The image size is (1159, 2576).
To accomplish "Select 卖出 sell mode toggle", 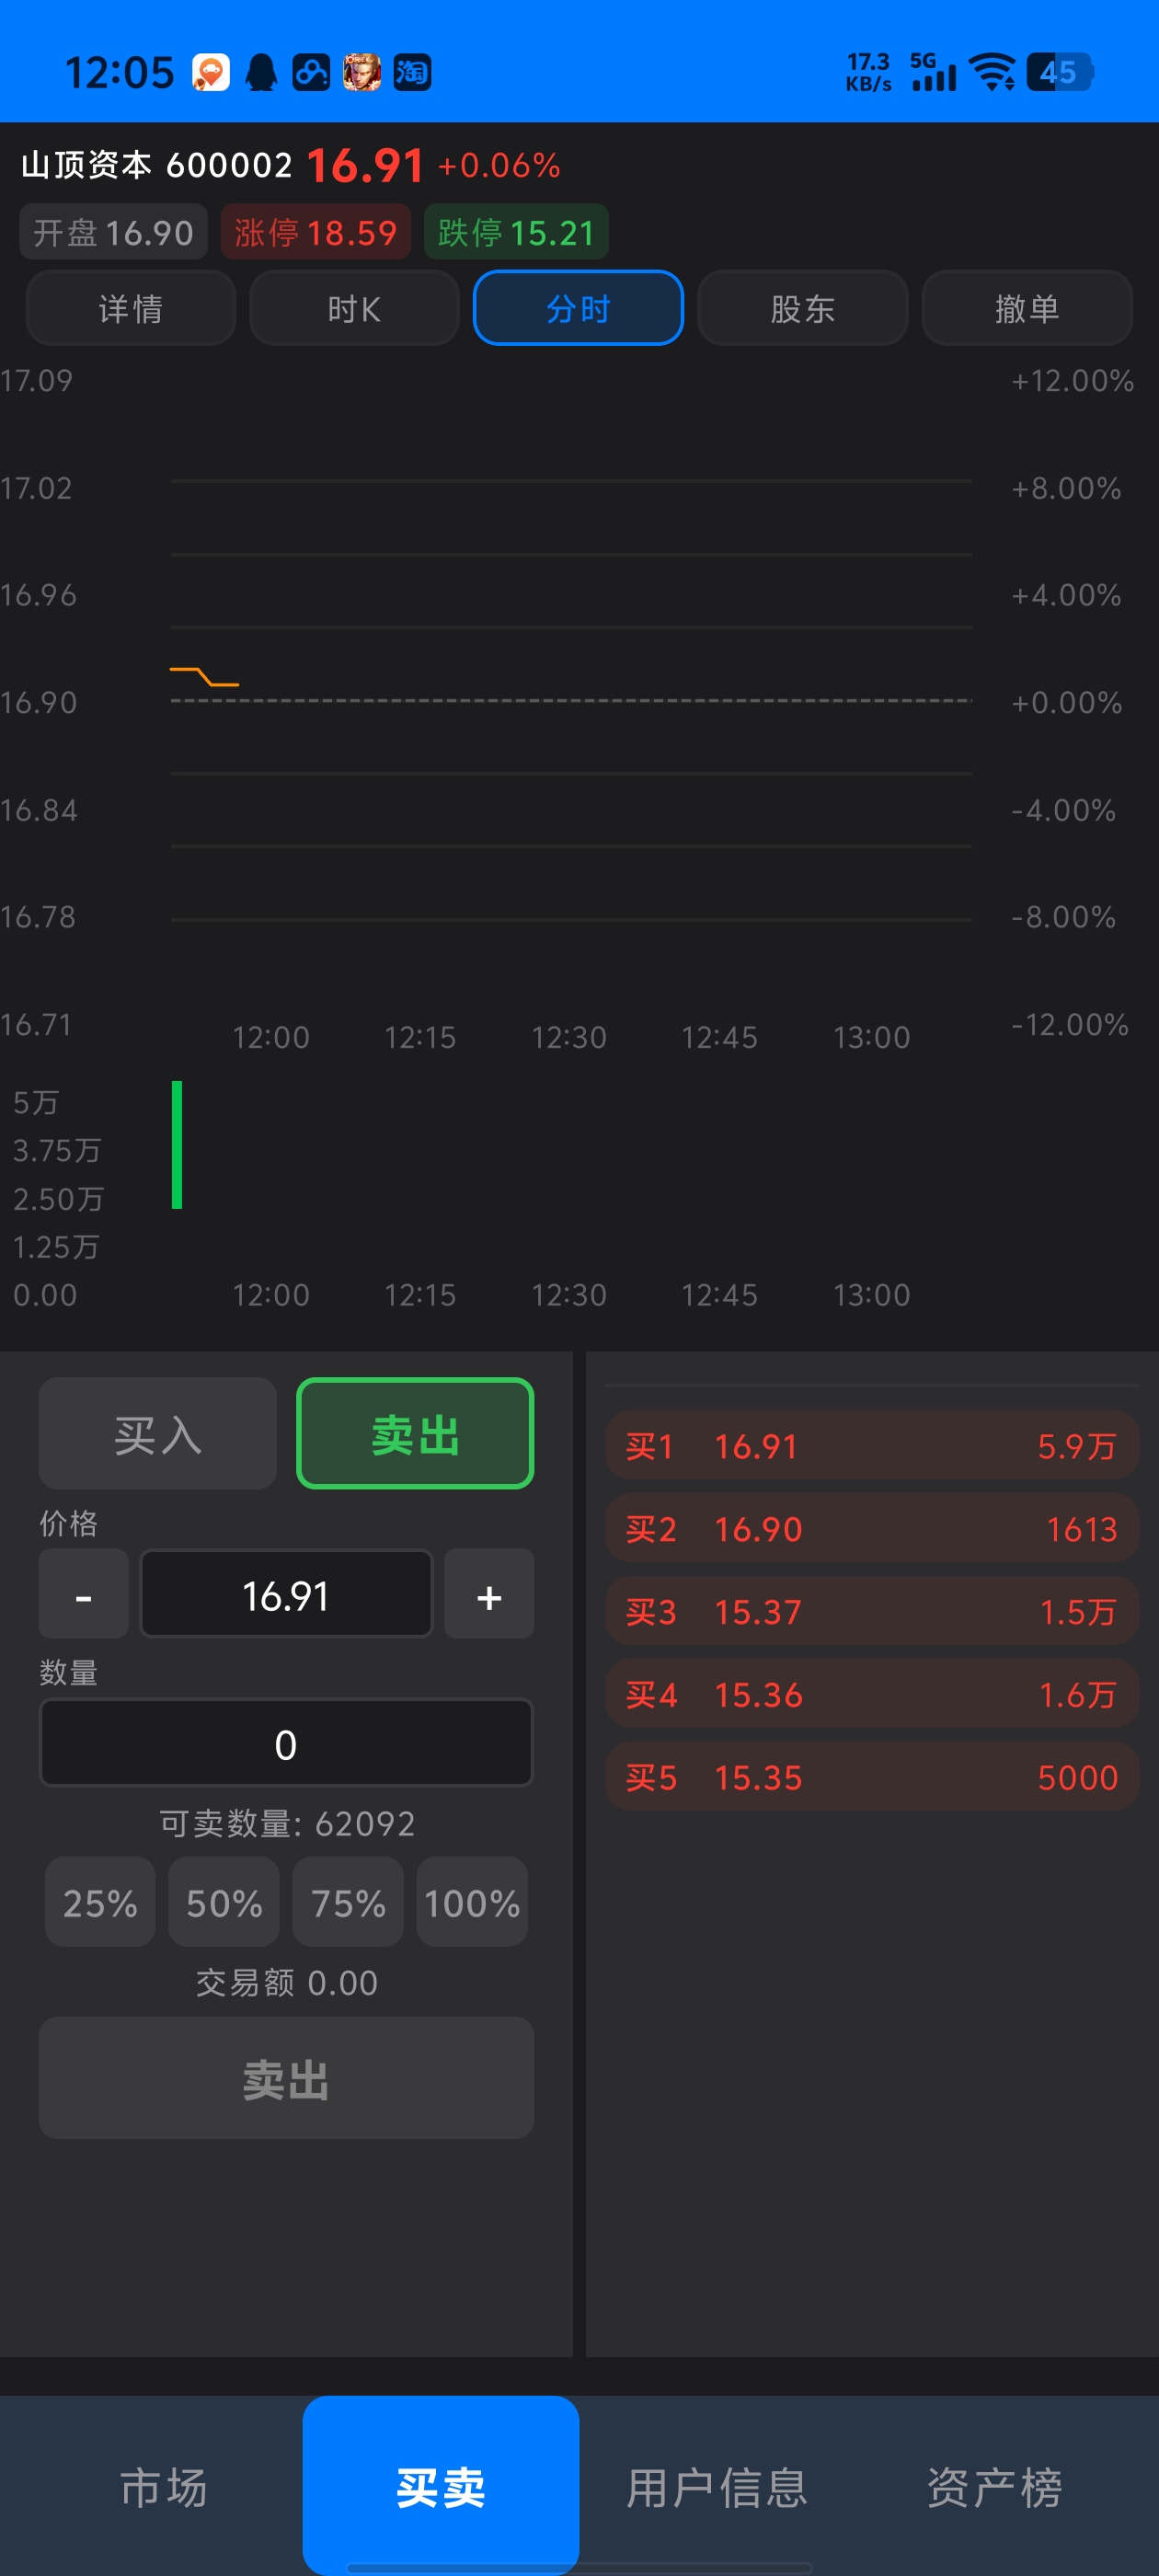I will click(x=415, y=1434).
